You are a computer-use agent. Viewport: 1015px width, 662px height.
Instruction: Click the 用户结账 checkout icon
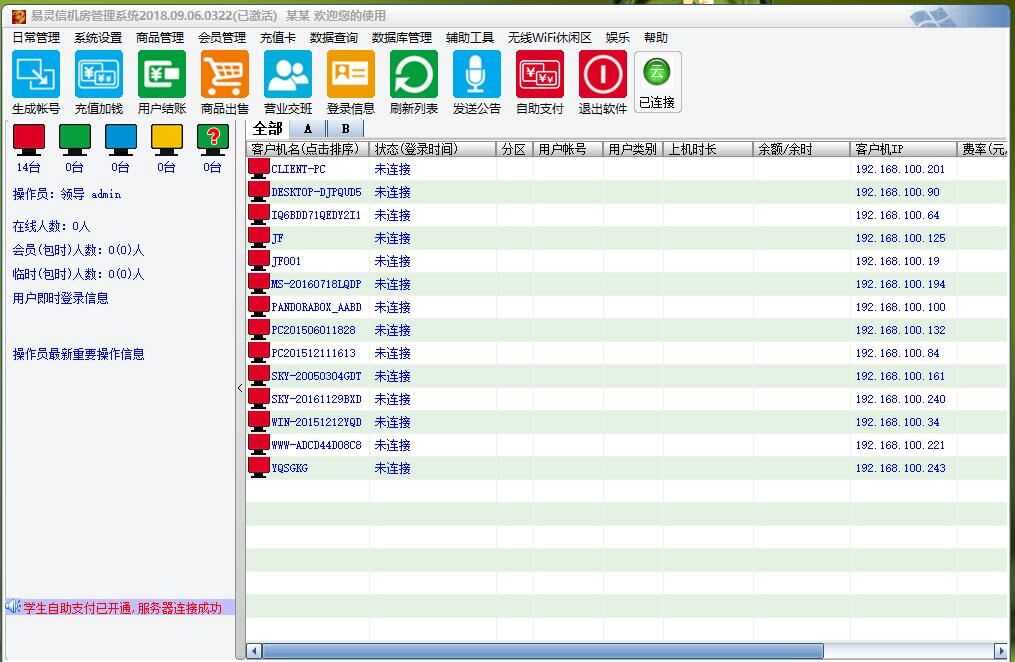pyautogui.click(x=162, y=74)
